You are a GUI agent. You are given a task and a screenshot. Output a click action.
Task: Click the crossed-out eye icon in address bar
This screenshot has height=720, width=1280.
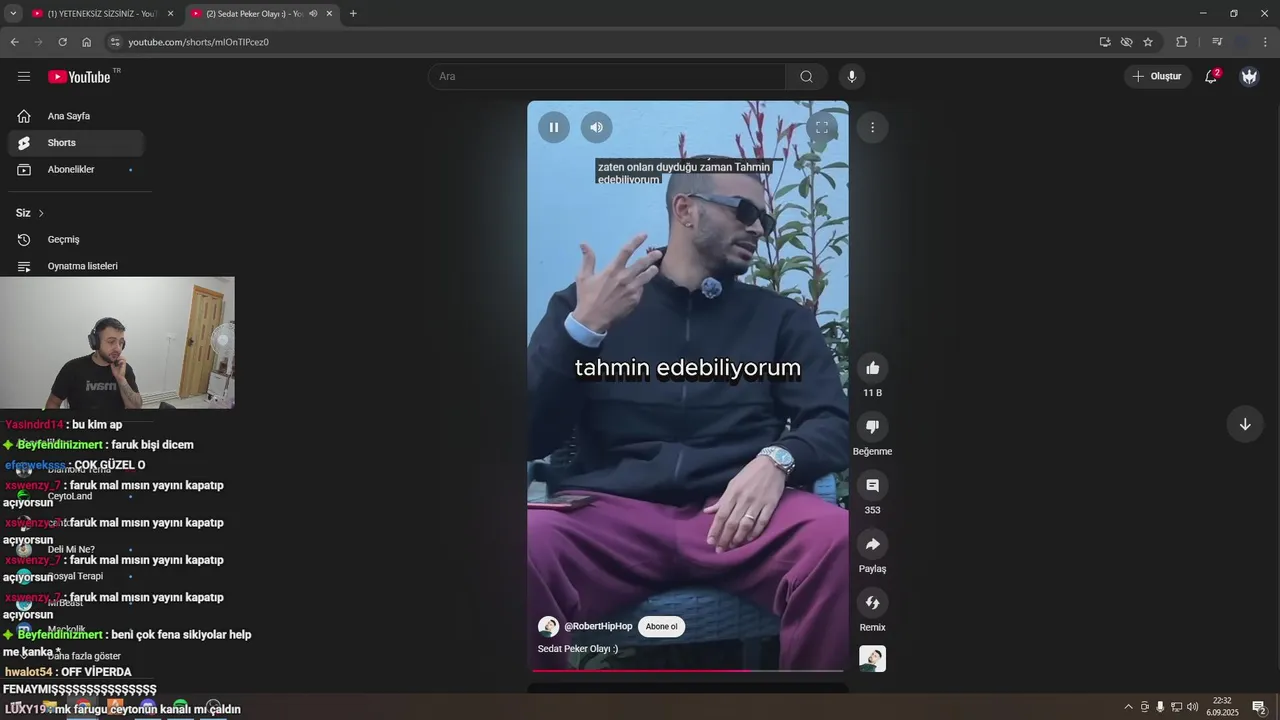(1126, 42)
